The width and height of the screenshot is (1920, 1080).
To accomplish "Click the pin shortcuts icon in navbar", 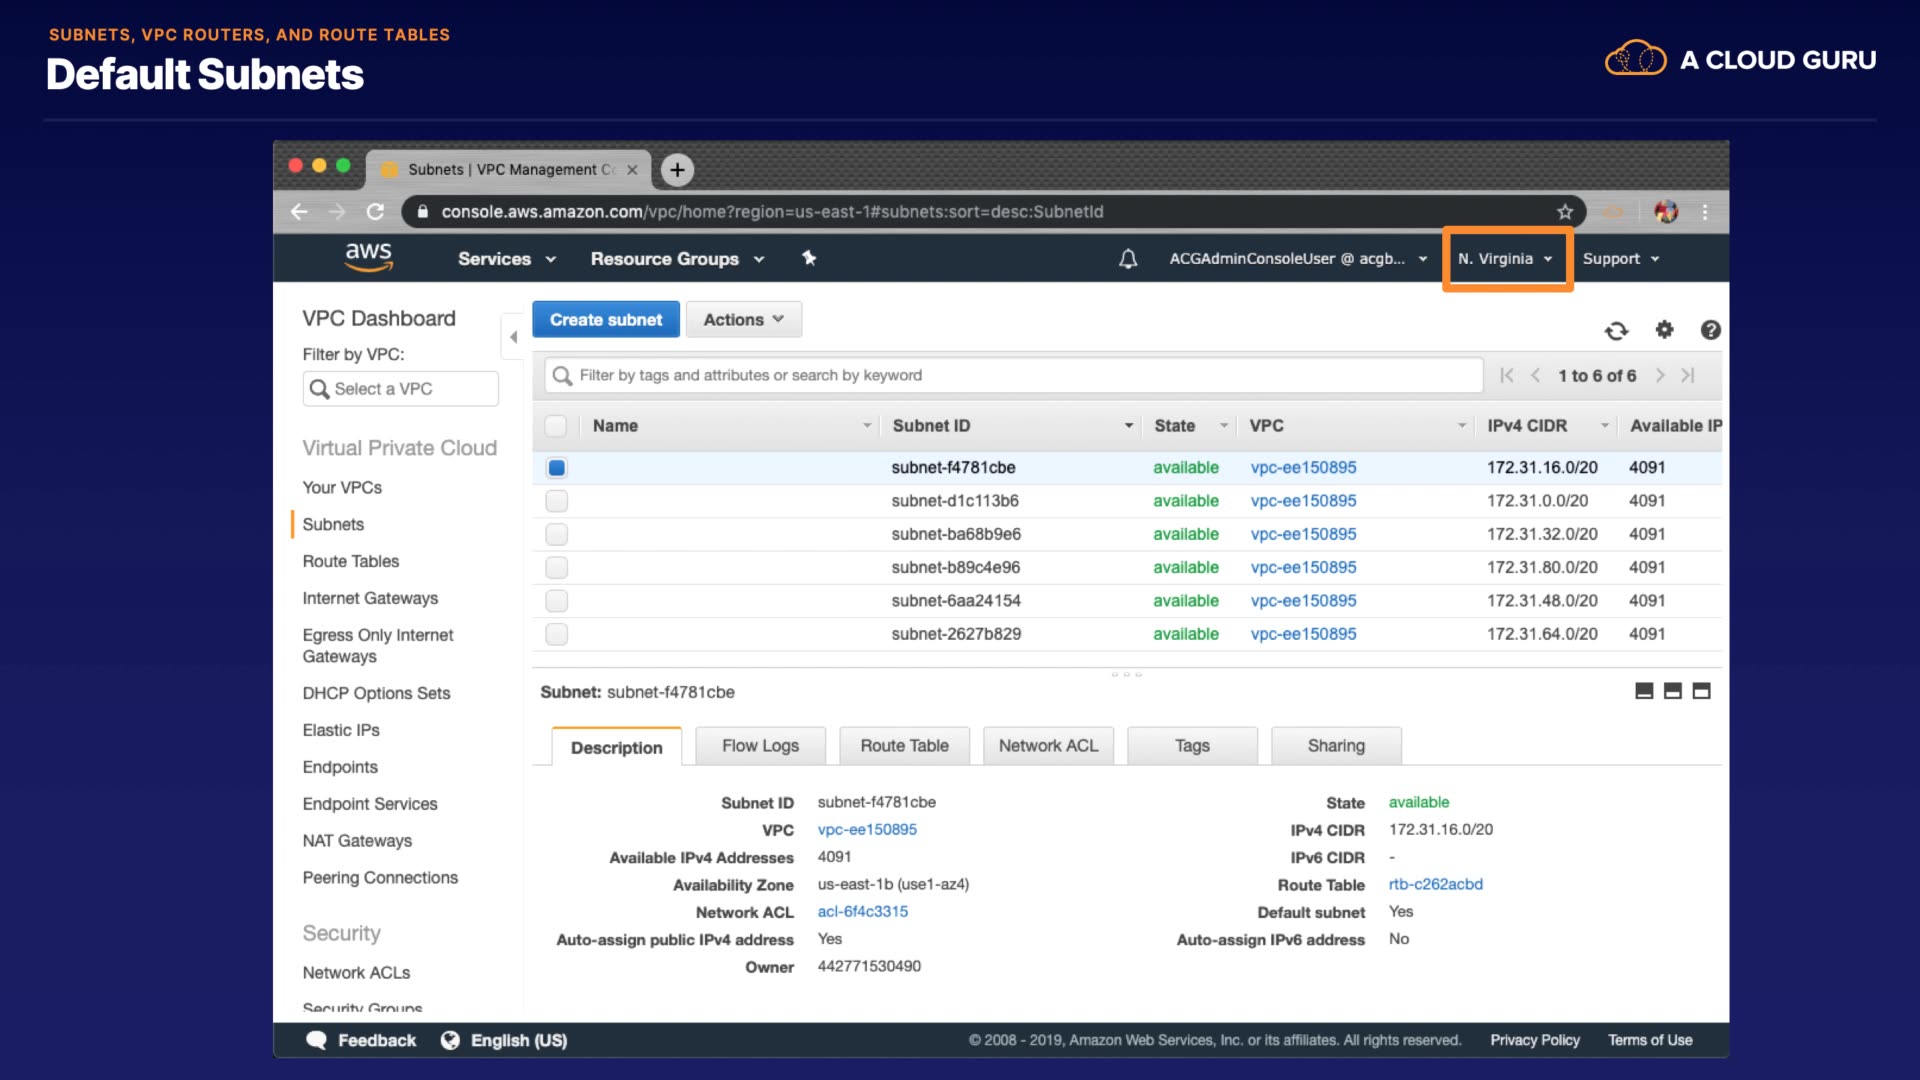I will [809, 258].
